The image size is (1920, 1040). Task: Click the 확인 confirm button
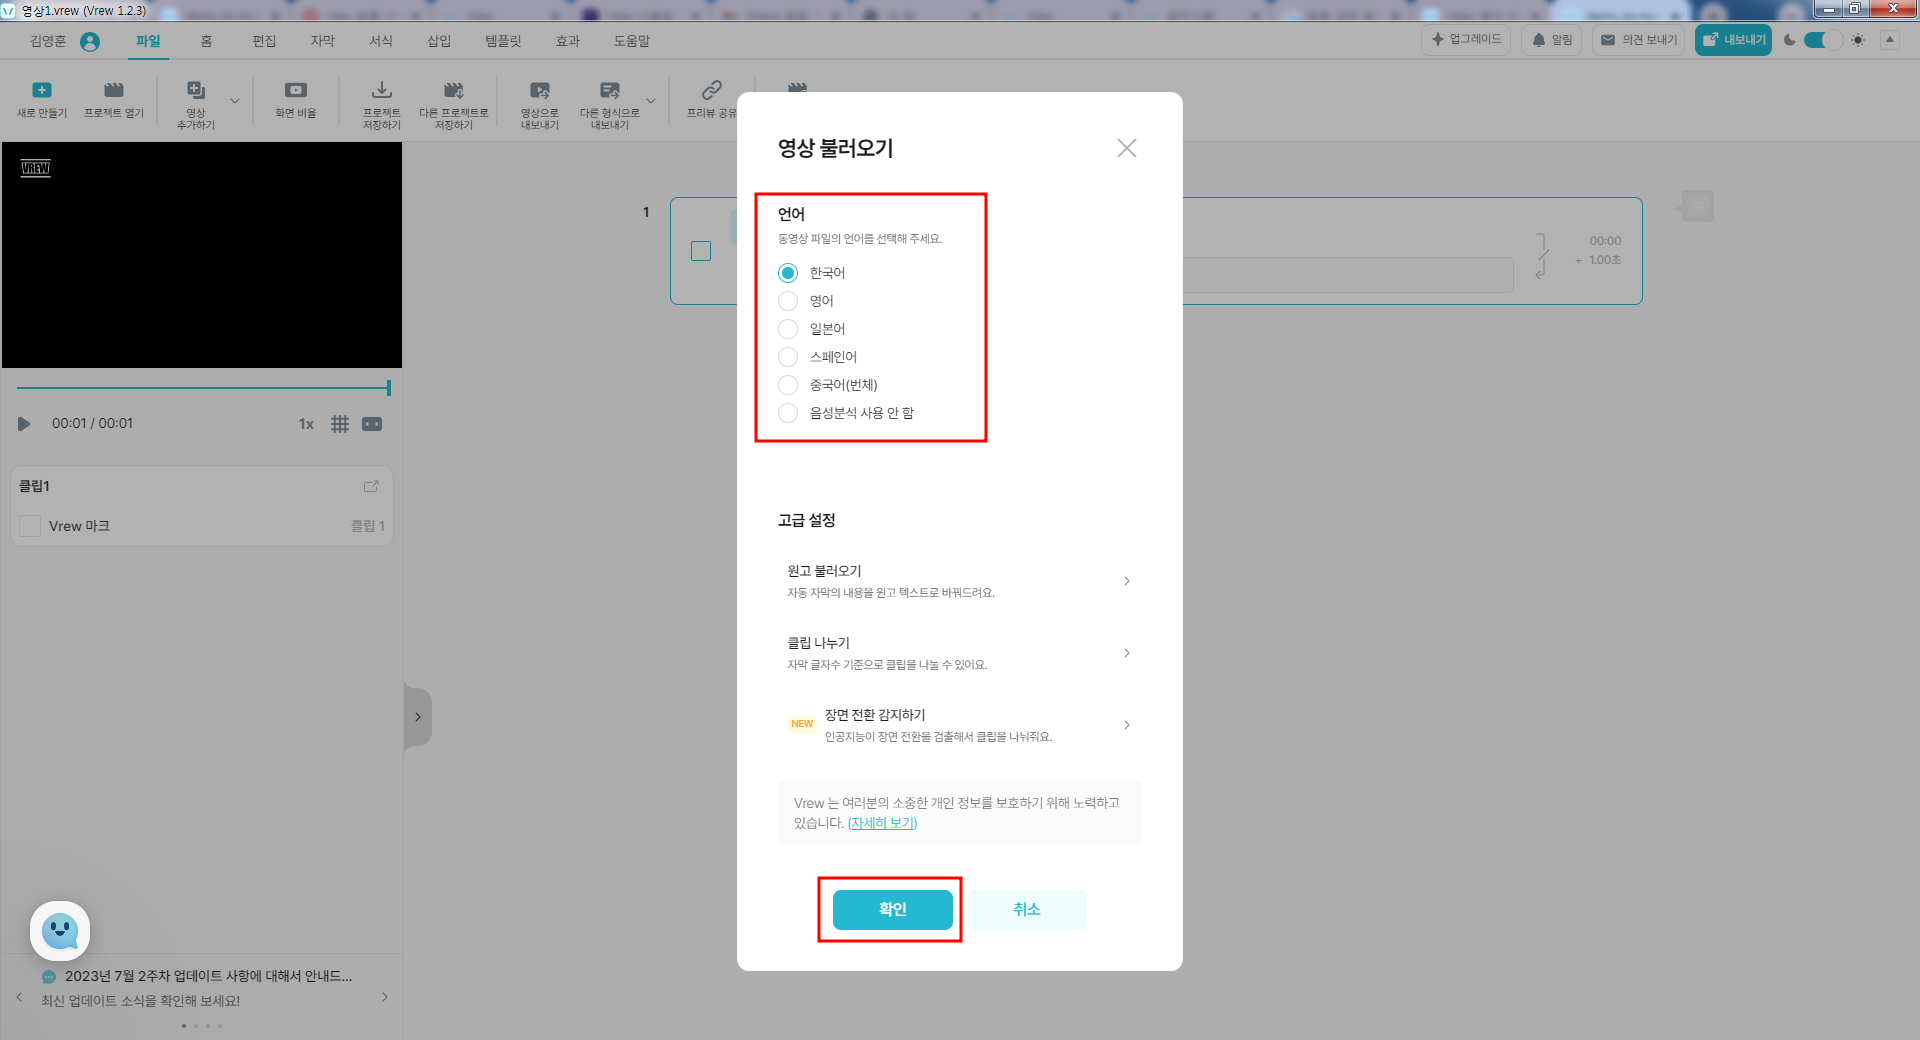pos(891,910)
